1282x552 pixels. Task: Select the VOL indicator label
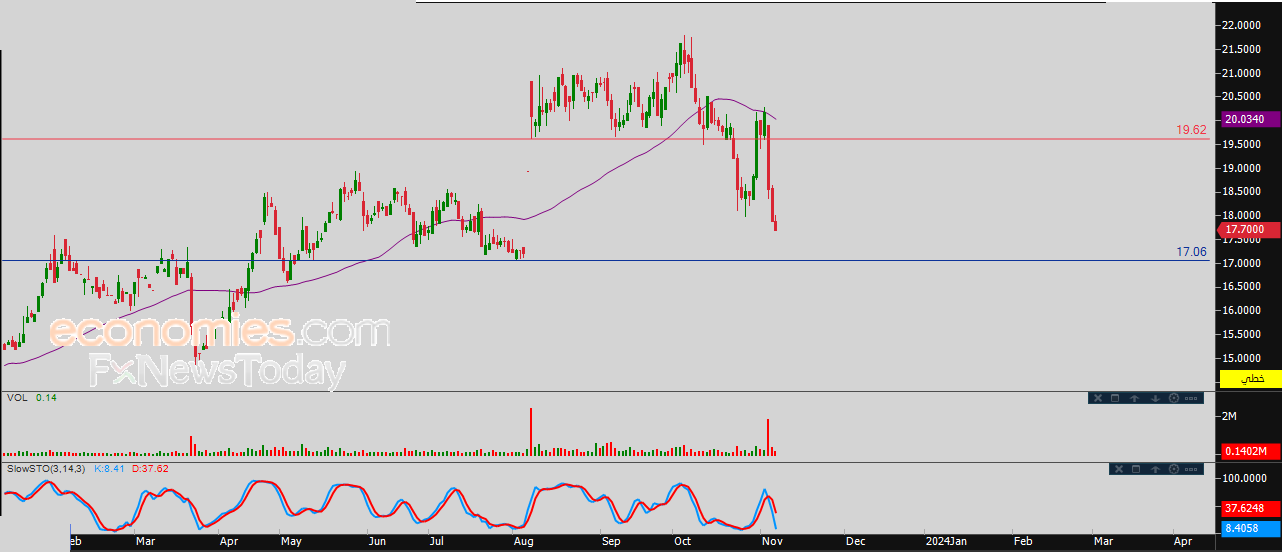15,397
